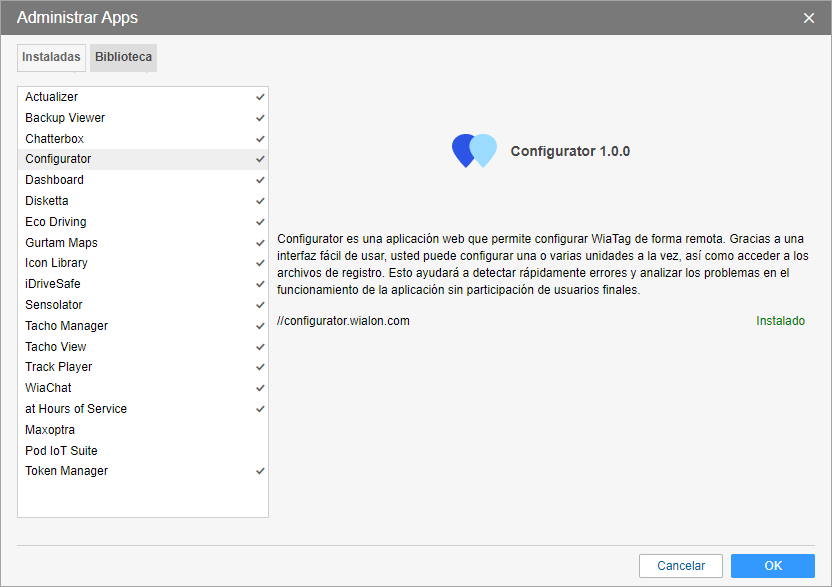The width and height of the screenshot is (832, 587).
Task: Switch to the Biblioteca tab
Action: 123,58
